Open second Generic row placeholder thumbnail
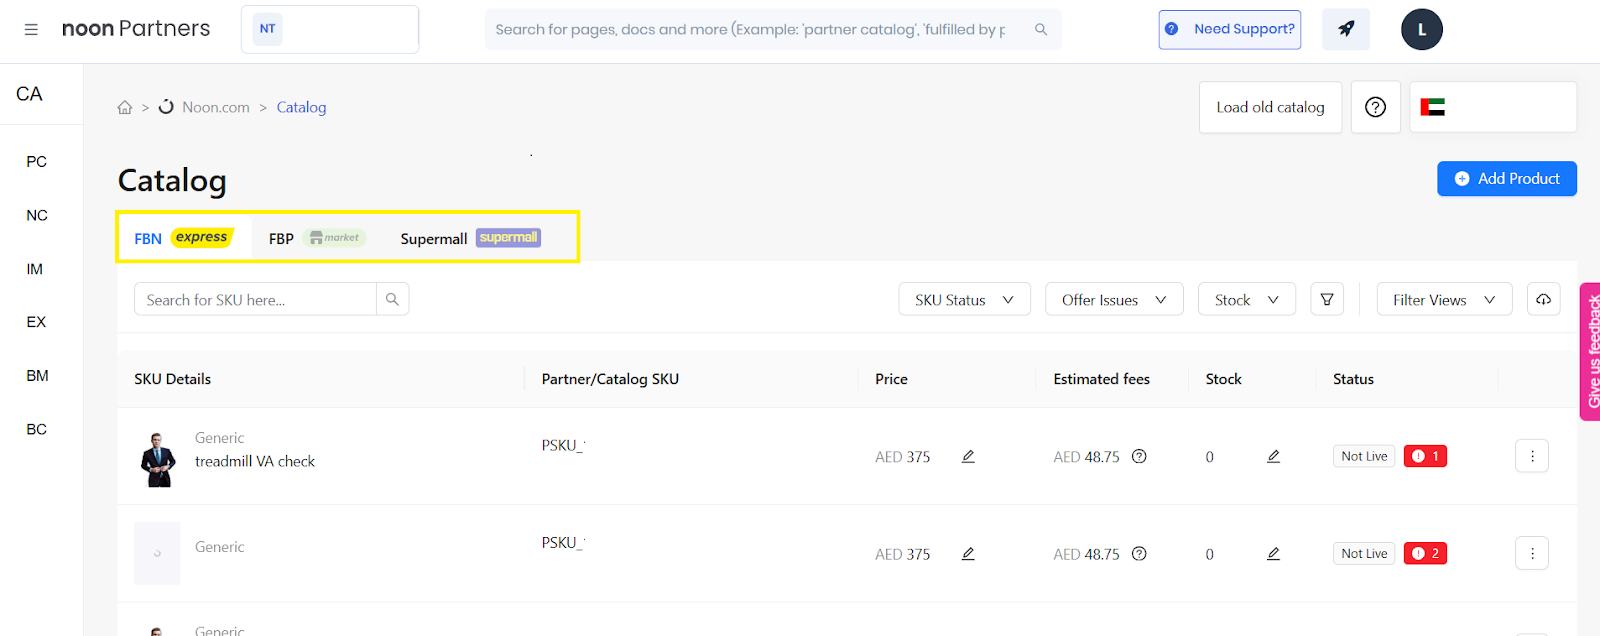 pyautogui.click(x=157, y=553)
